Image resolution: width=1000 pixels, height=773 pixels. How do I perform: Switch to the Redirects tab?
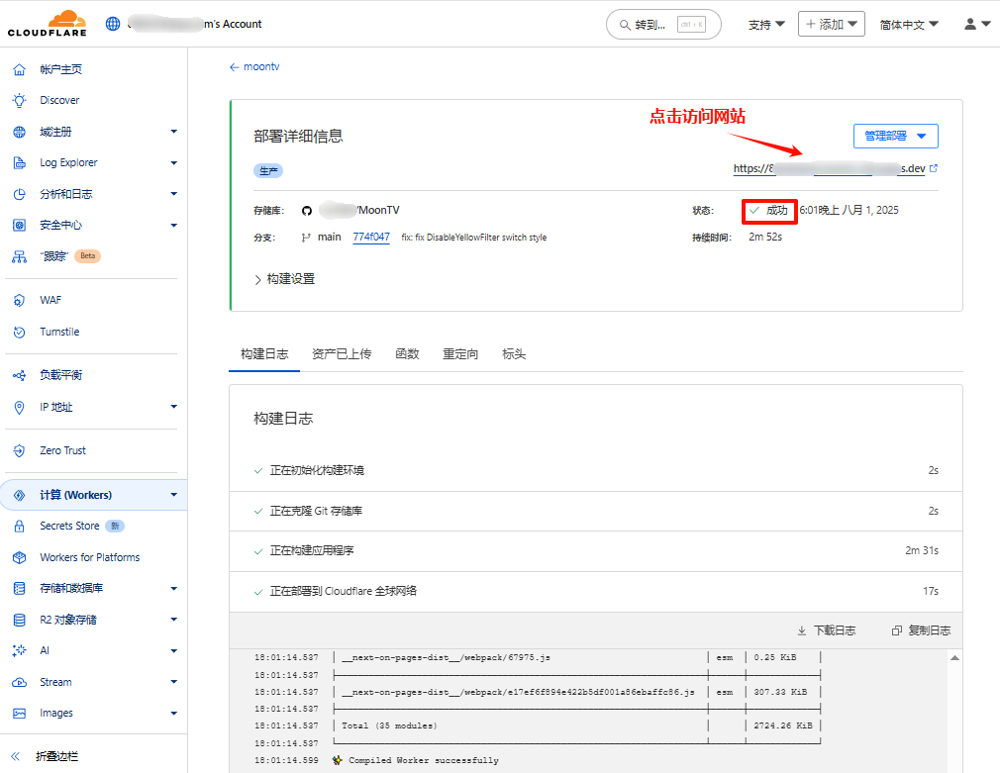click(x=460, y=354)
